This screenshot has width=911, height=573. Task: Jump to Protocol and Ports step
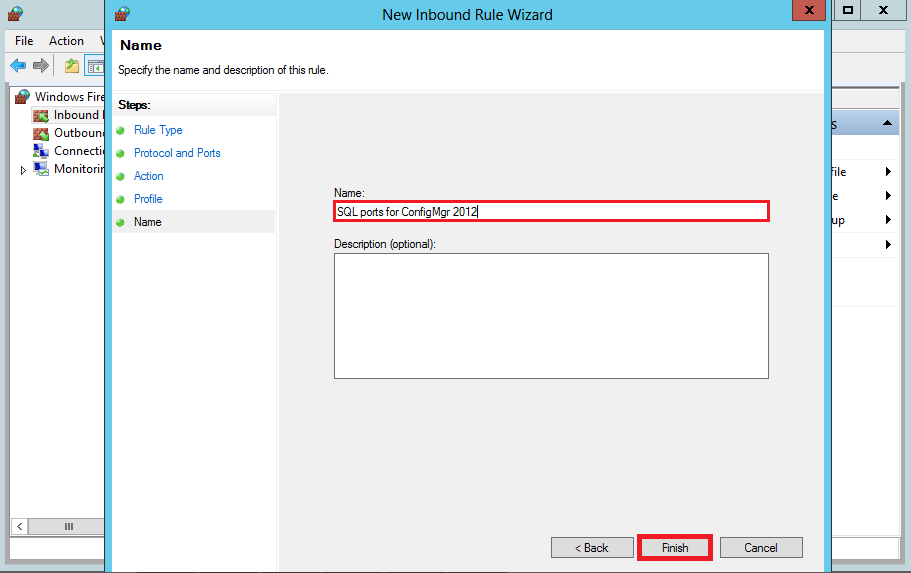point(177,153)
